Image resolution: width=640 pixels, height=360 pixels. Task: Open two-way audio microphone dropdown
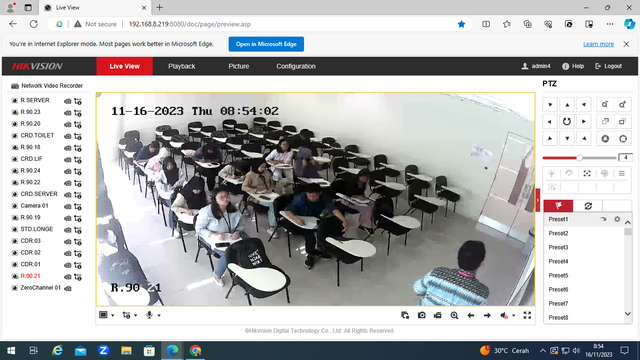coord(153,315)
